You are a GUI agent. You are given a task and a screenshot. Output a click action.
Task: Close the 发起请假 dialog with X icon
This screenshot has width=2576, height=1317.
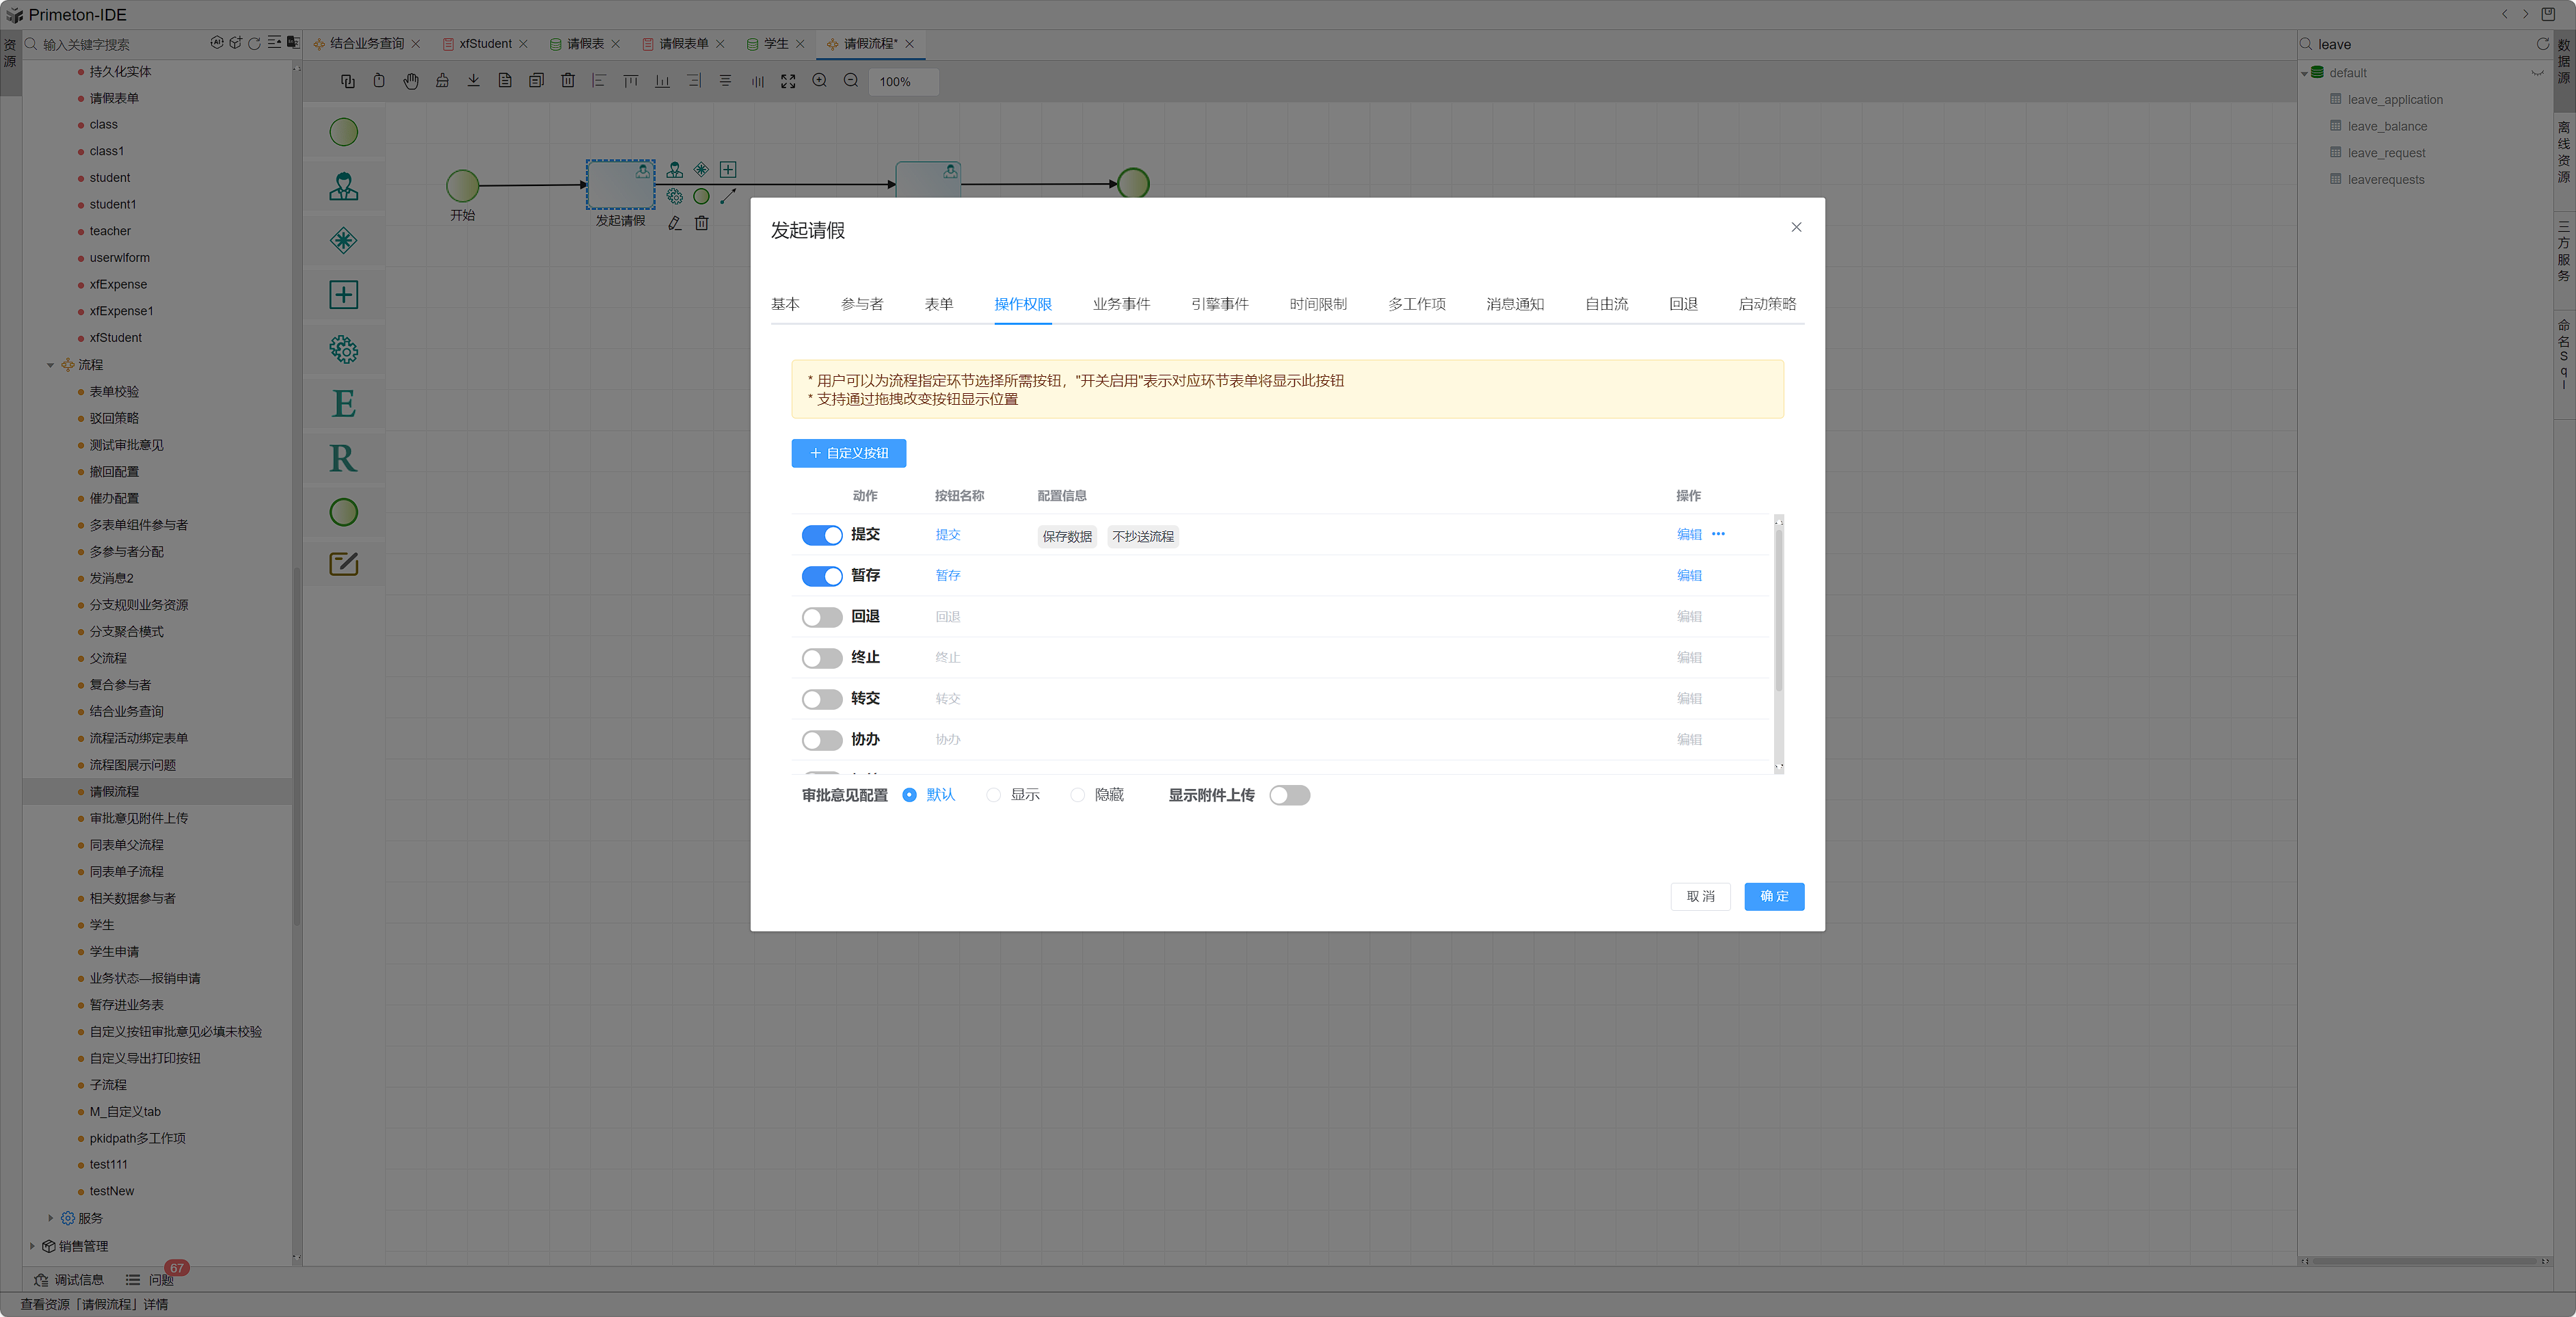[1796, 227]
